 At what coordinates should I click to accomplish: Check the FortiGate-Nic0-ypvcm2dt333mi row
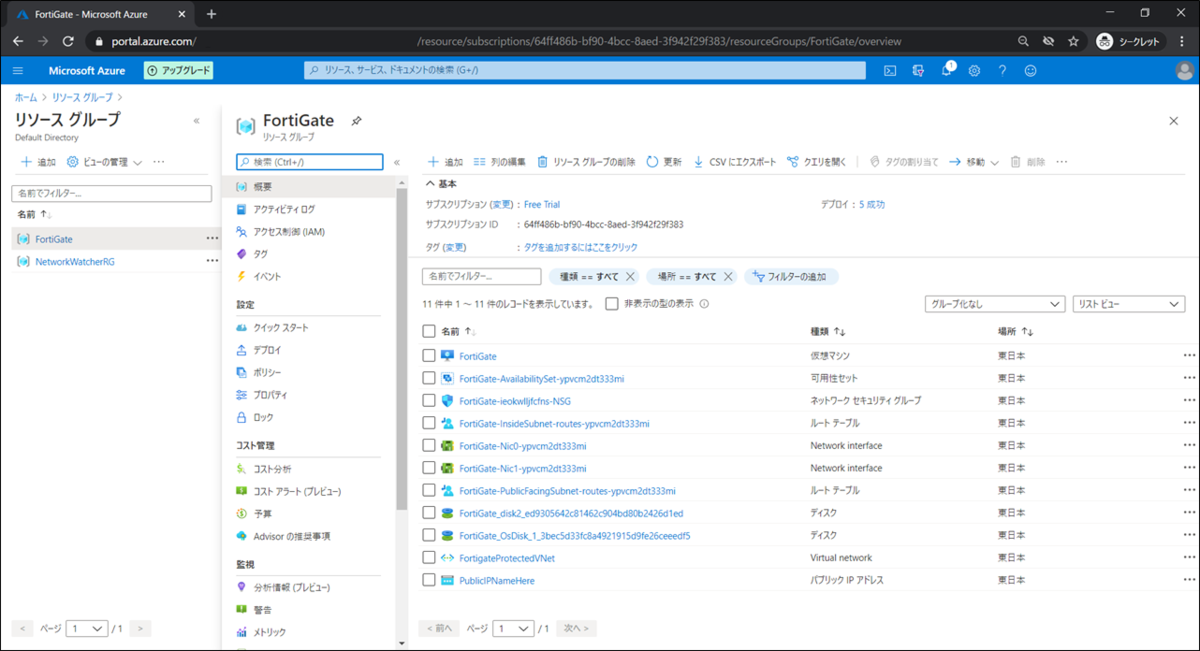[429, 445]
